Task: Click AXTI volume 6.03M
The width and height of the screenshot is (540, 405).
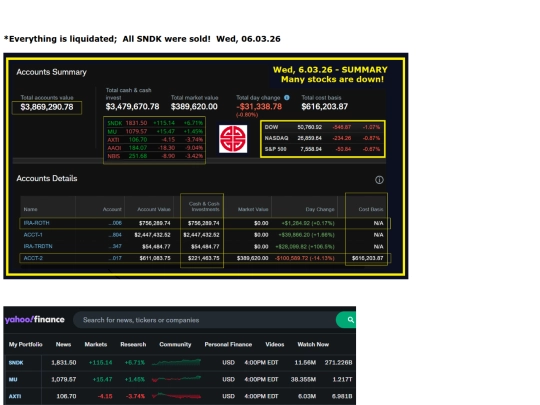Action: point(307,396)
